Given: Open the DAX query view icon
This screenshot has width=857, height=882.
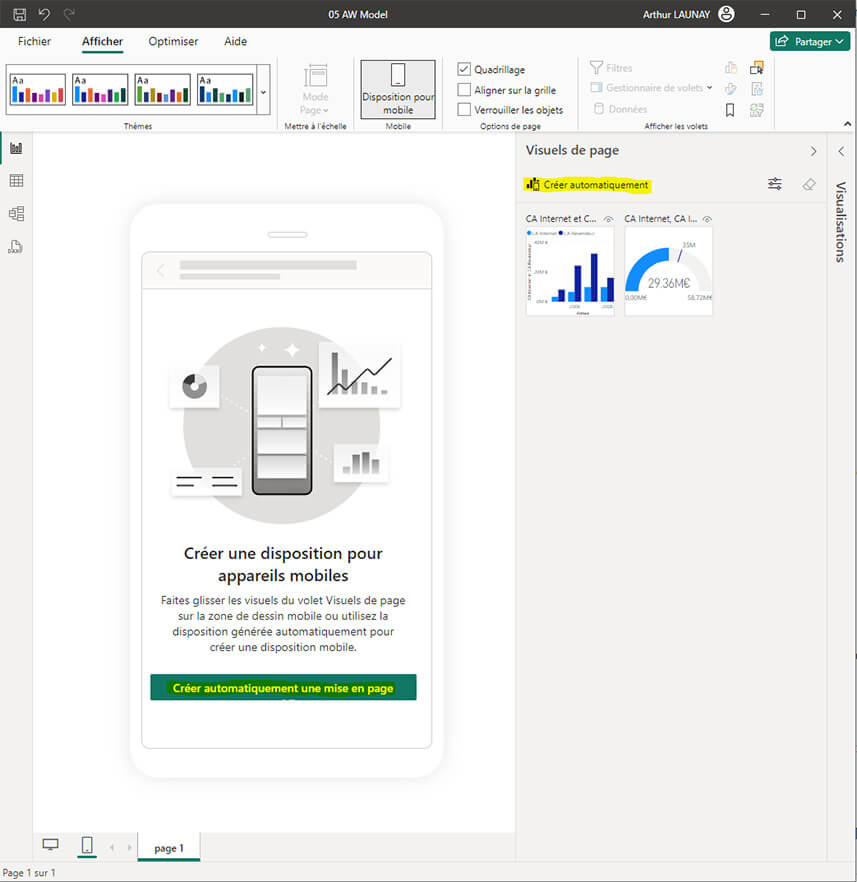Looking at the screenshot, I should coord(15,247).
